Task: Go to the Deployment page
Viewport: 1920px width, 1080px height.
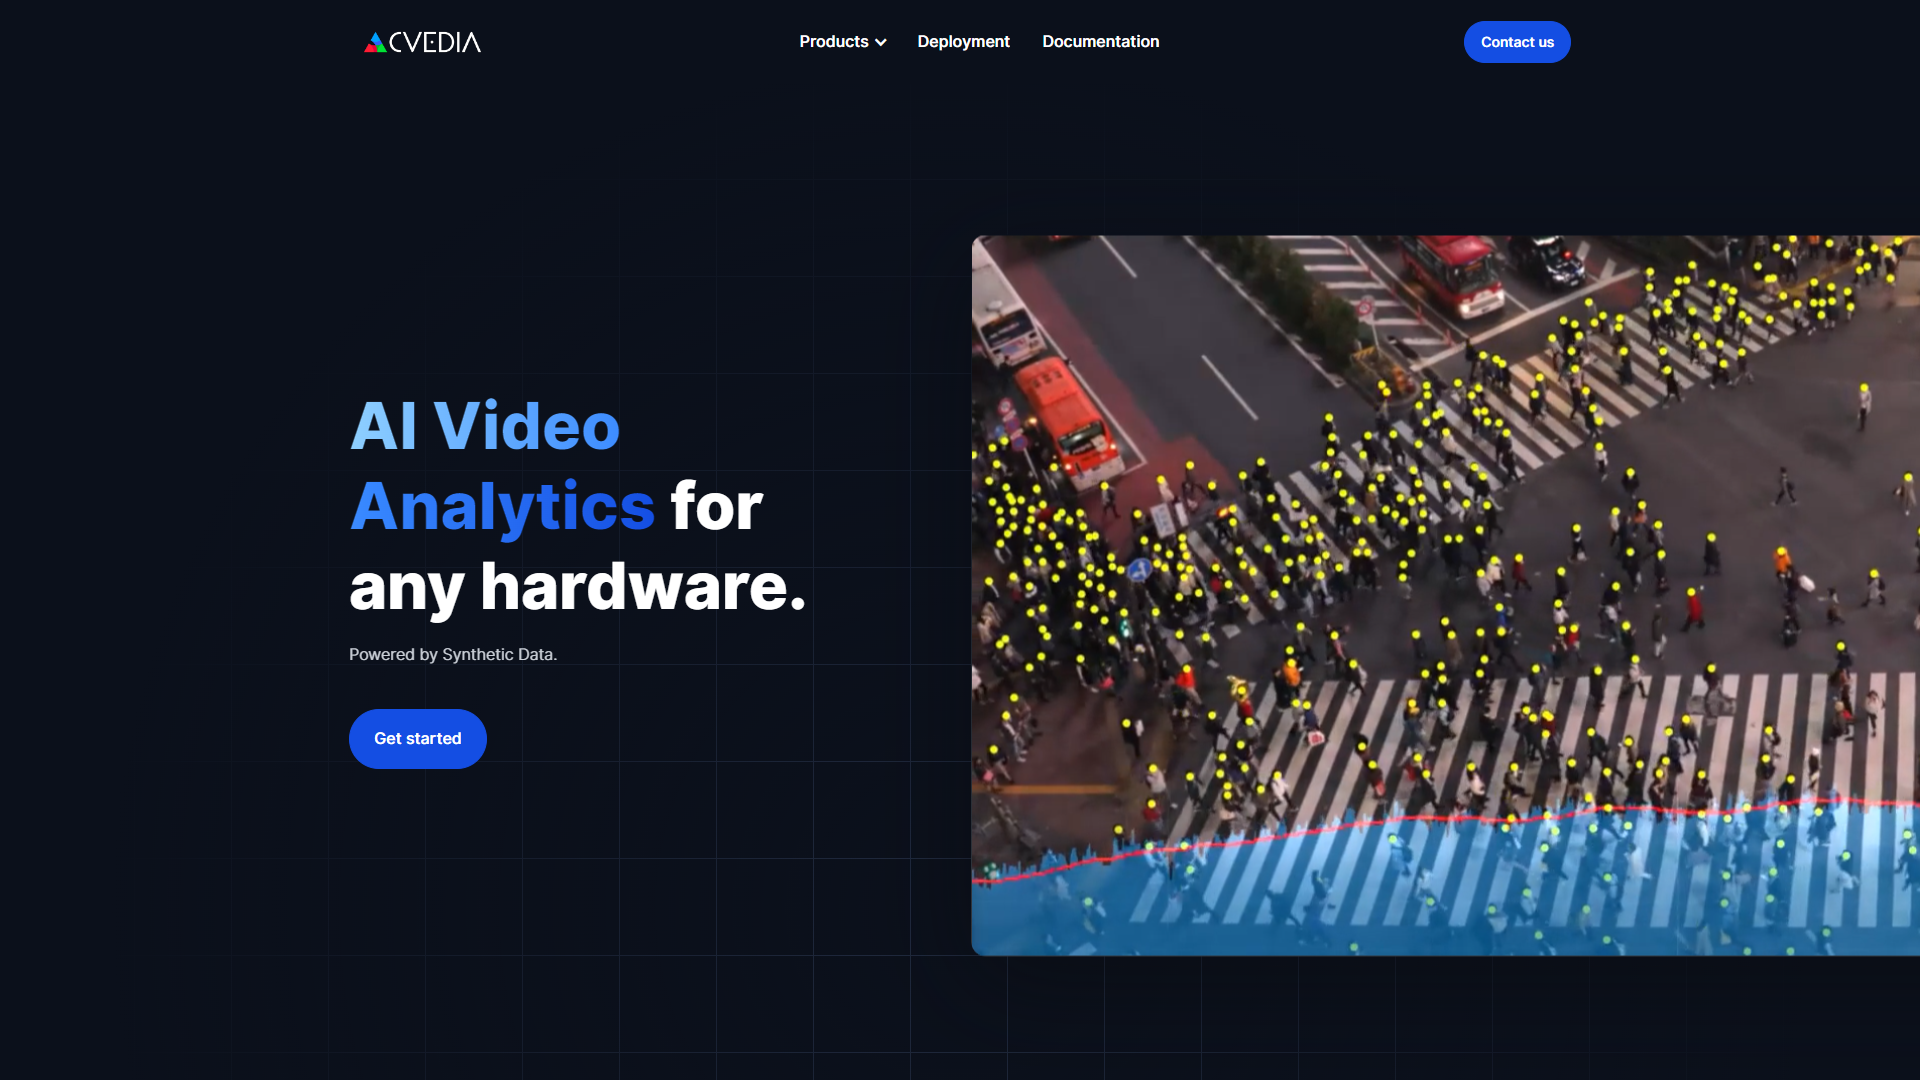Action: point(963,42)
